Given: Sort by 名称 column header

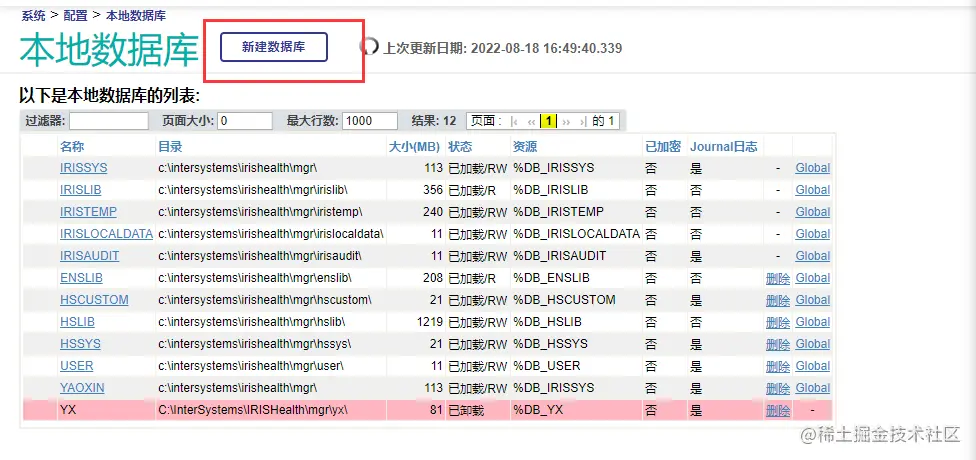Looking at the screenshot, I should (72, 147).
